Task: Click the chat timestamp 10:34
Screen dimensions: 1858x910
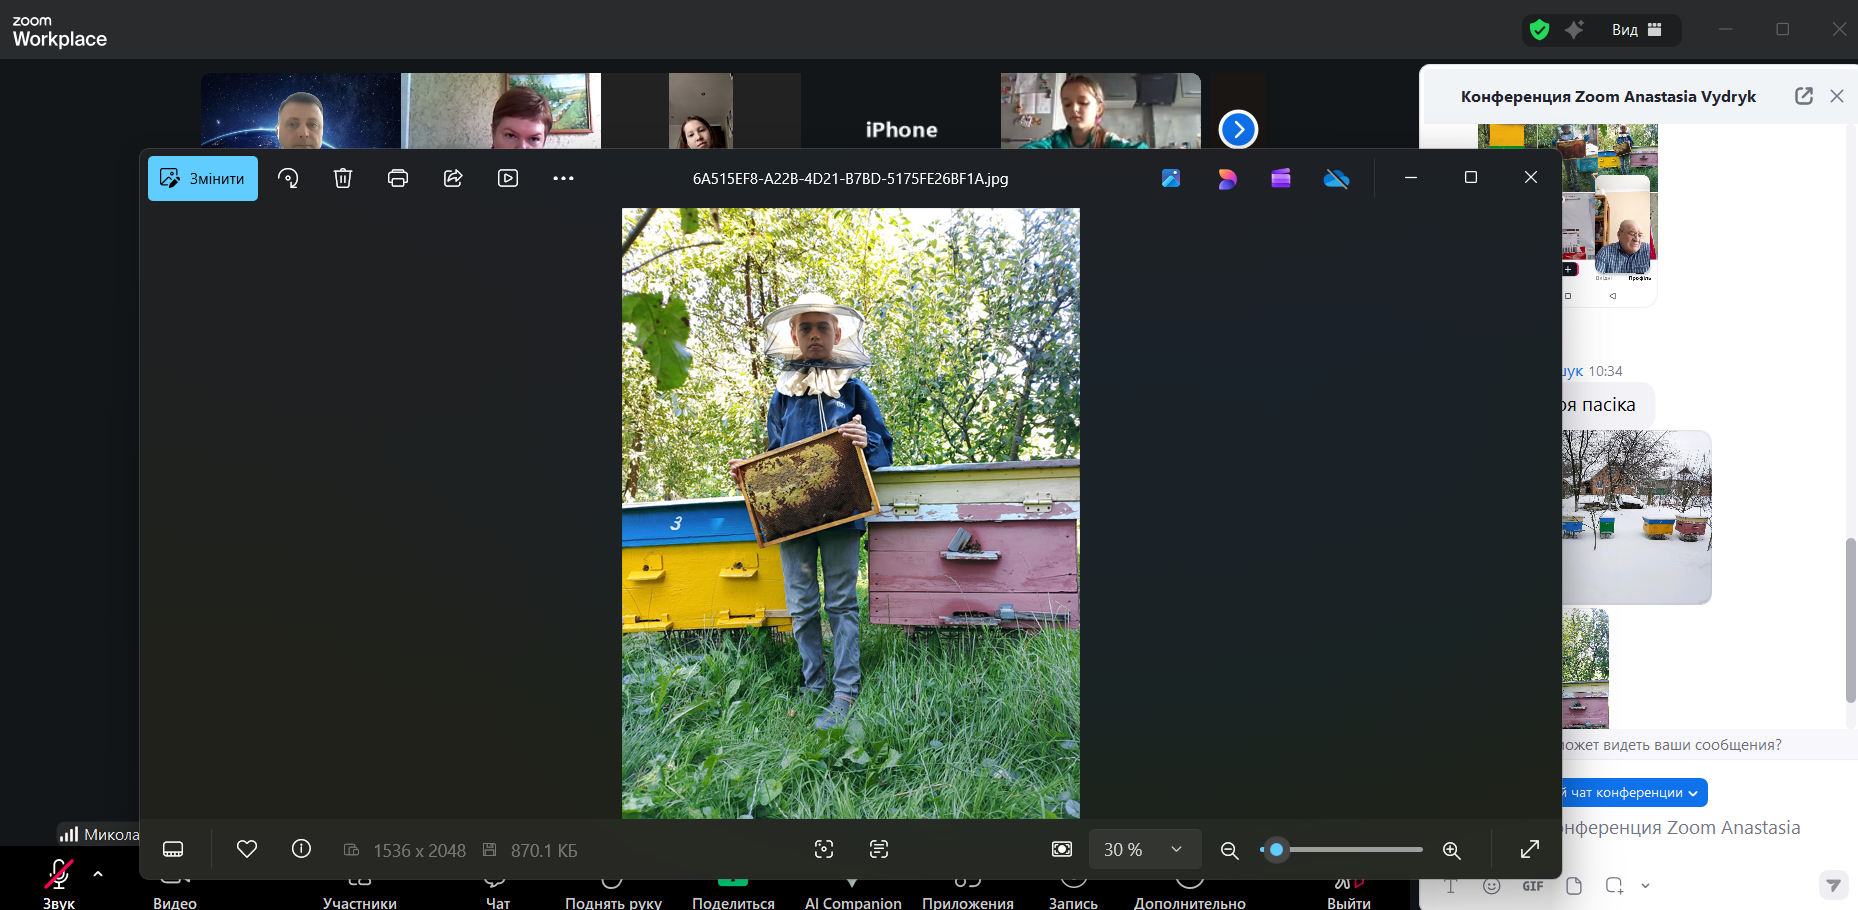Action: tap(1605, 371)
